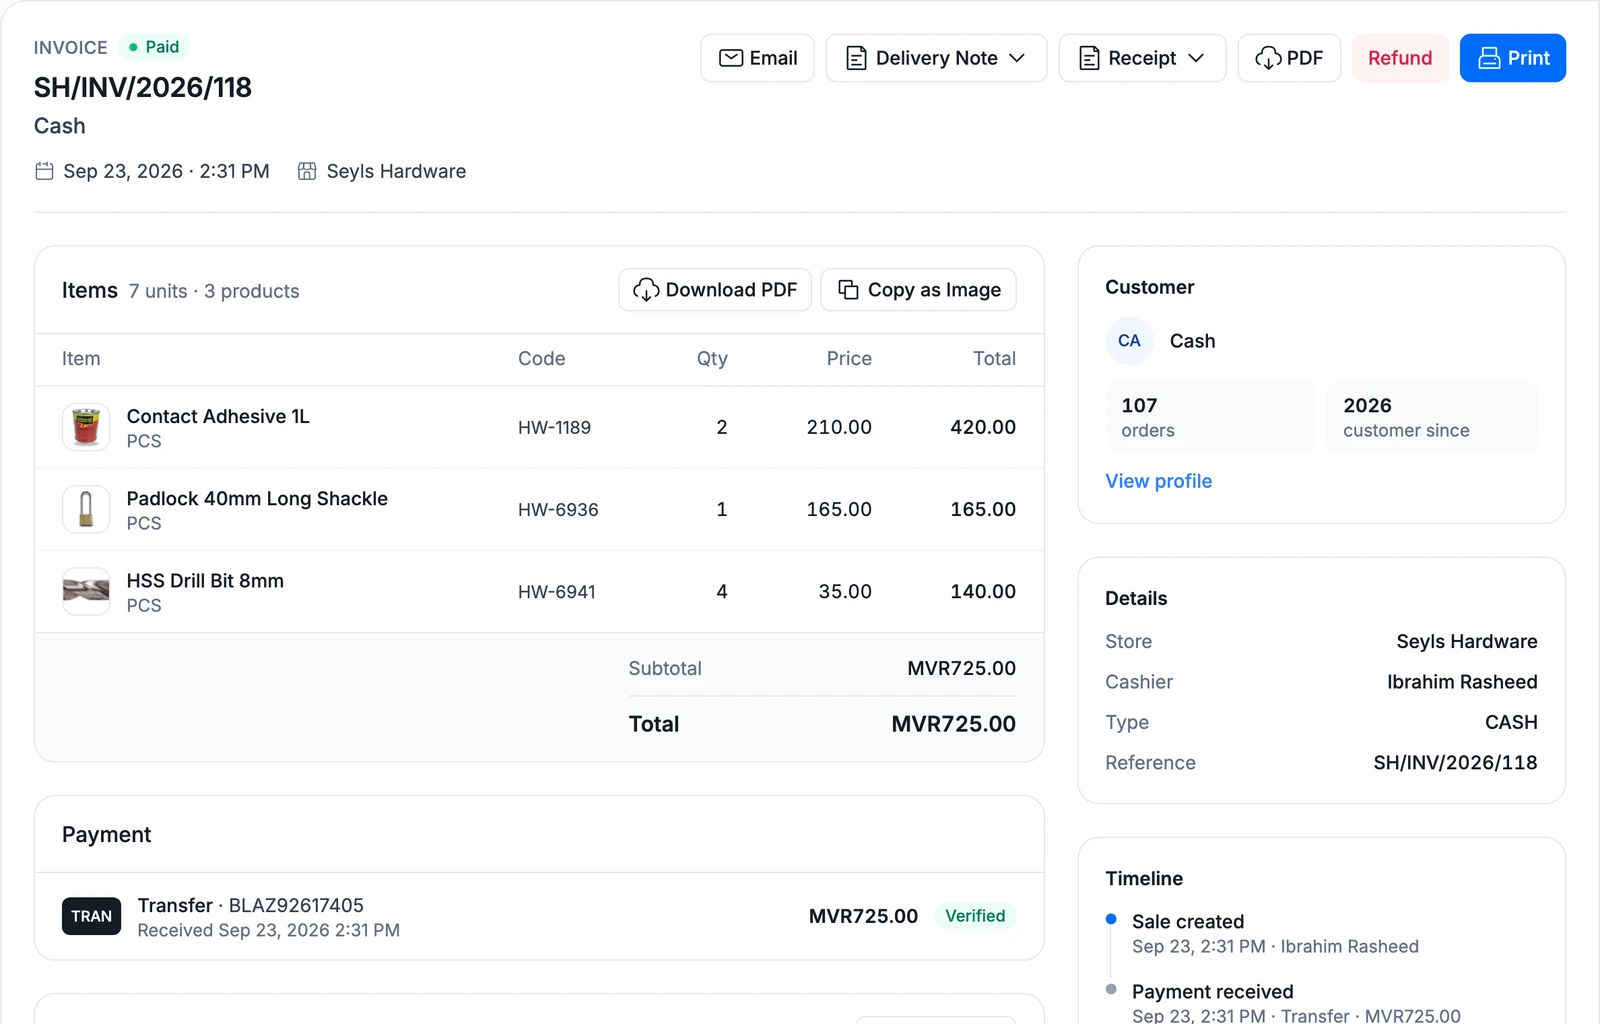Click the printer icon in Print button

[x=1489, y=58]
